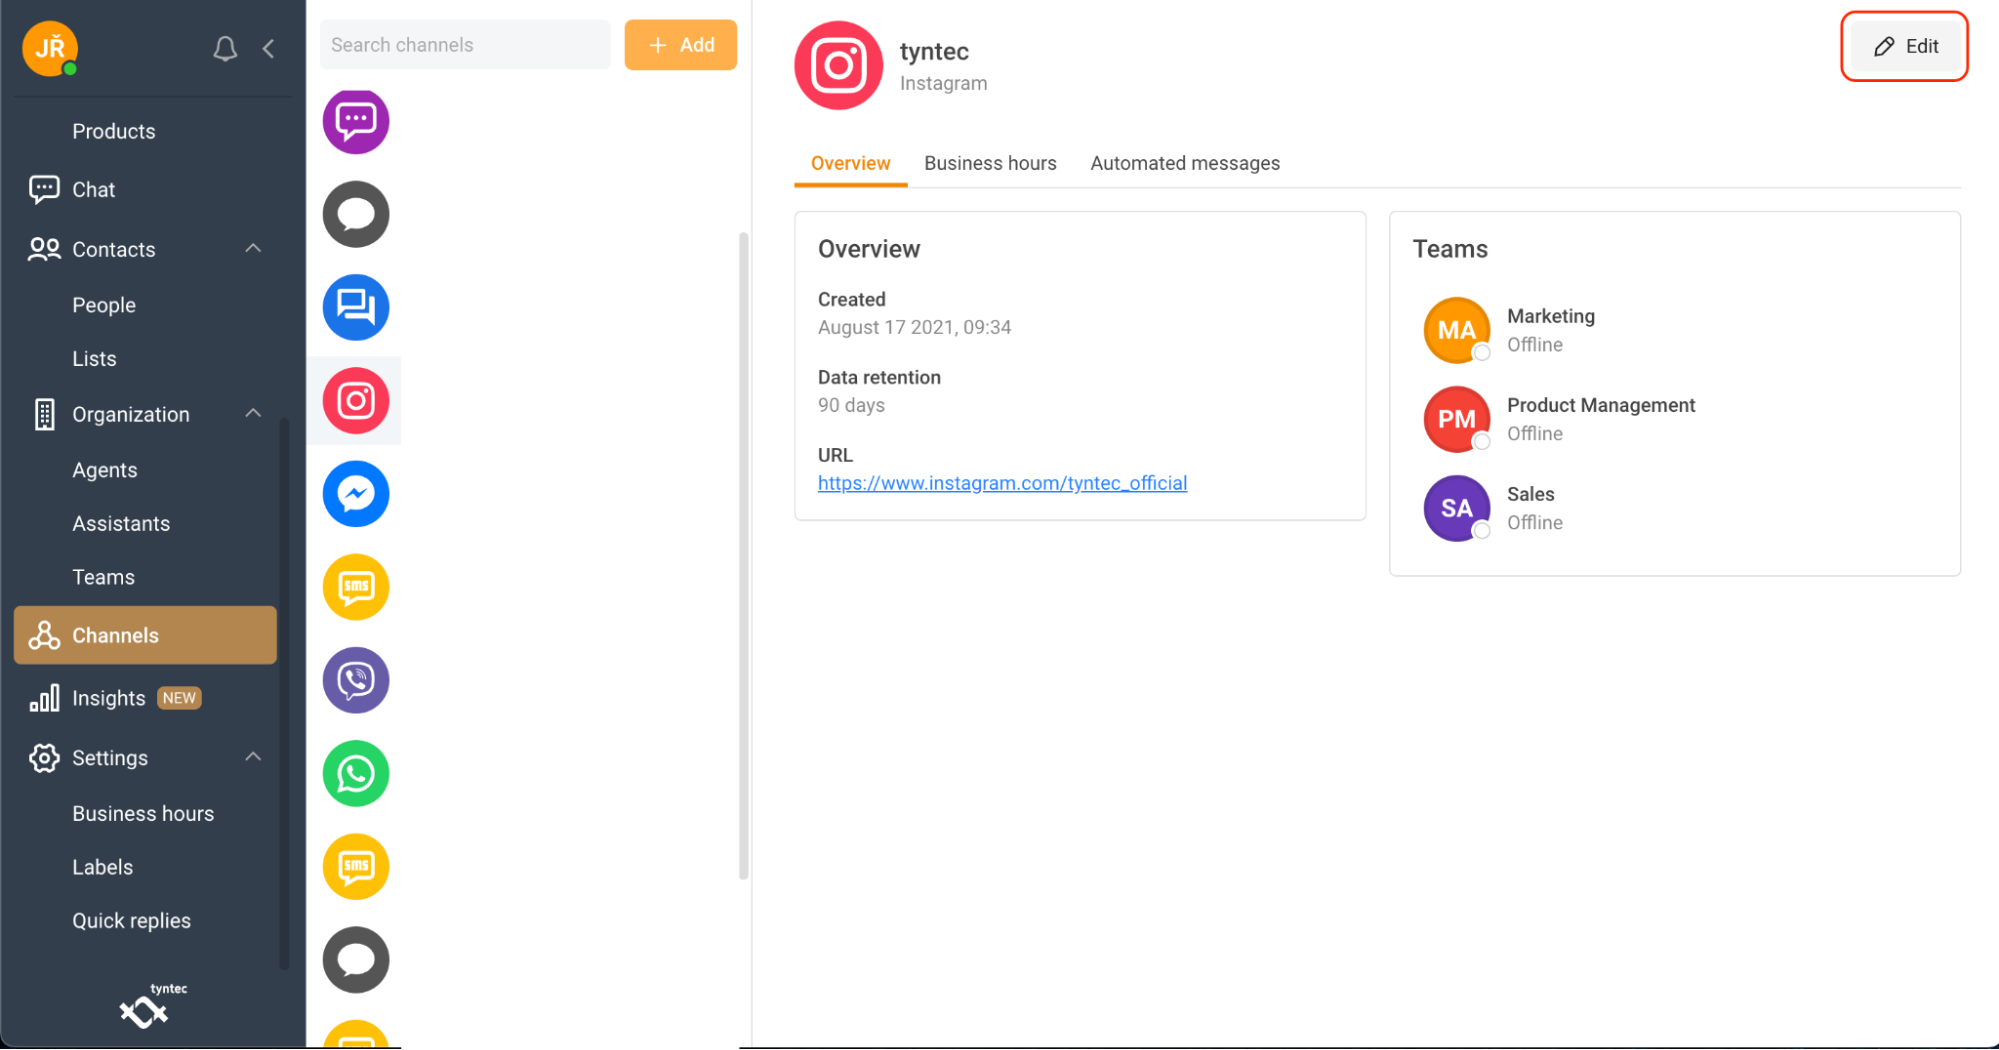This screenshot has width=1999, height=1050.
Task: Select the blue conversation bubbles channel icon
Action: pyautogui.click(x=355, y=307)
